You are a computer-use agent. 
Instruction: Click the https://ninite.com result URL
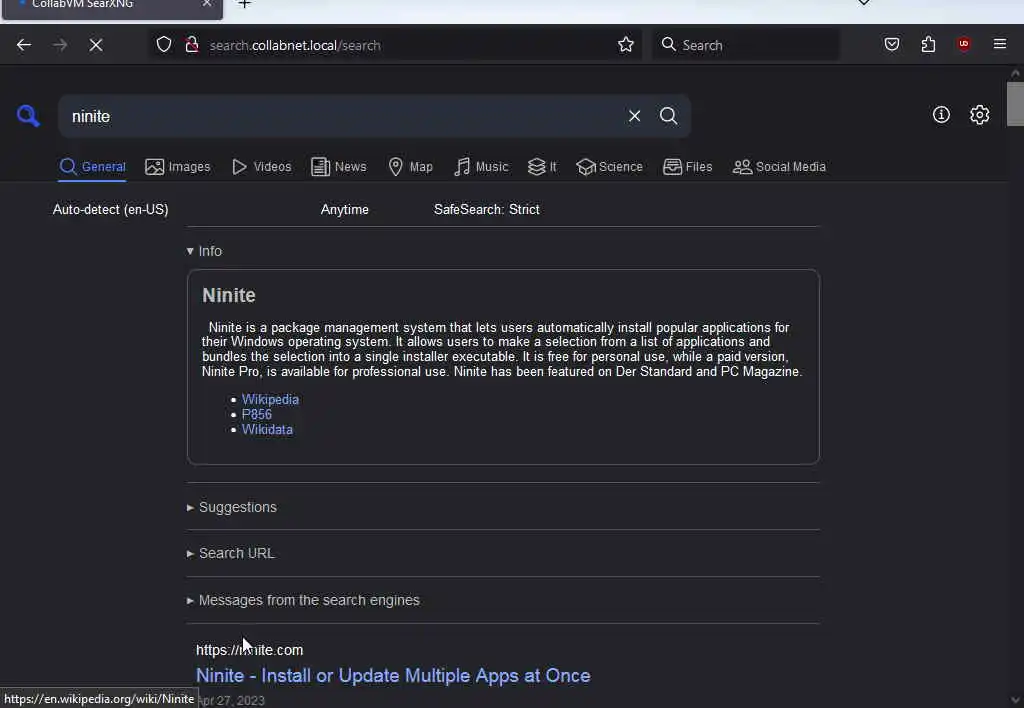click(249, 651)
